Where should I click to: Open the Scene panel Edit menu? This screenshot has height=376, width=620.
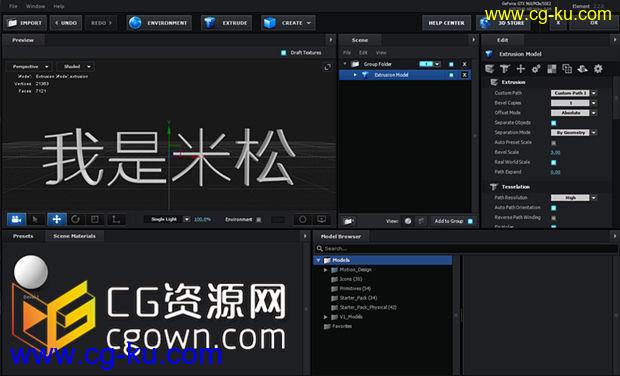[x=363, y=53]
